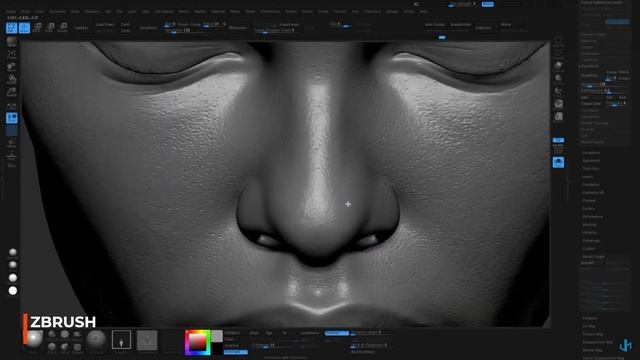Screen dimensions: 640x360
Task: Click the highlighted blue icon on left shelf
Action: [11, 118]
